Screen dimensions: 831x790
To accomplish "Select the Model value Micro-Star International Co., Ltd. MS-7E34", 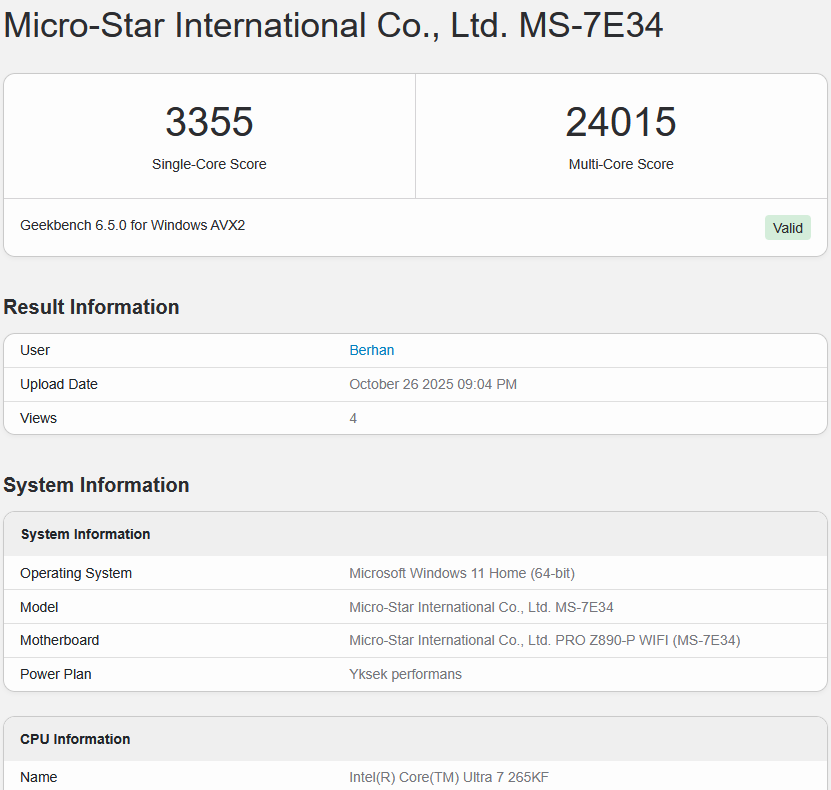I will [x=481, y=607].
